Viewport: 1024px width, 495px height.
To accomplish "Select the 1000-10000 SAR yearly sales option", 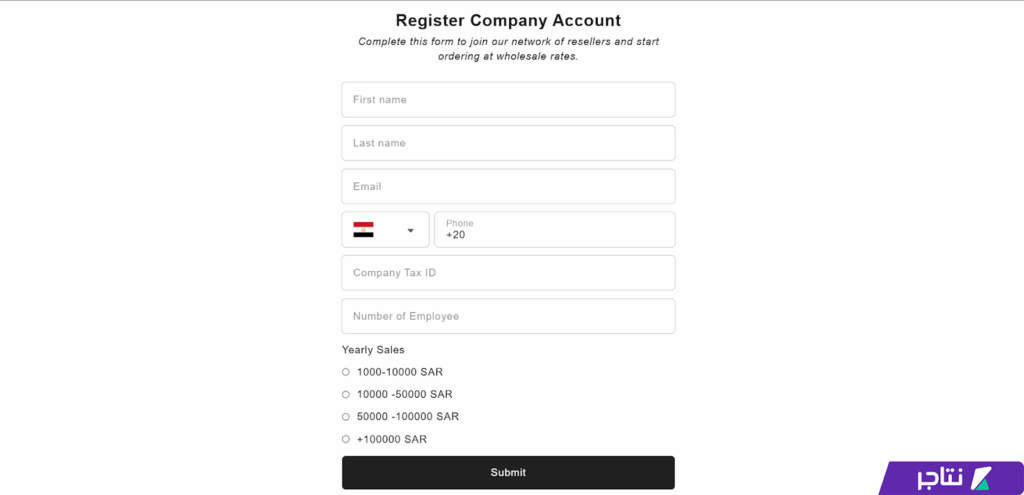I will click(x=346, y=372).
